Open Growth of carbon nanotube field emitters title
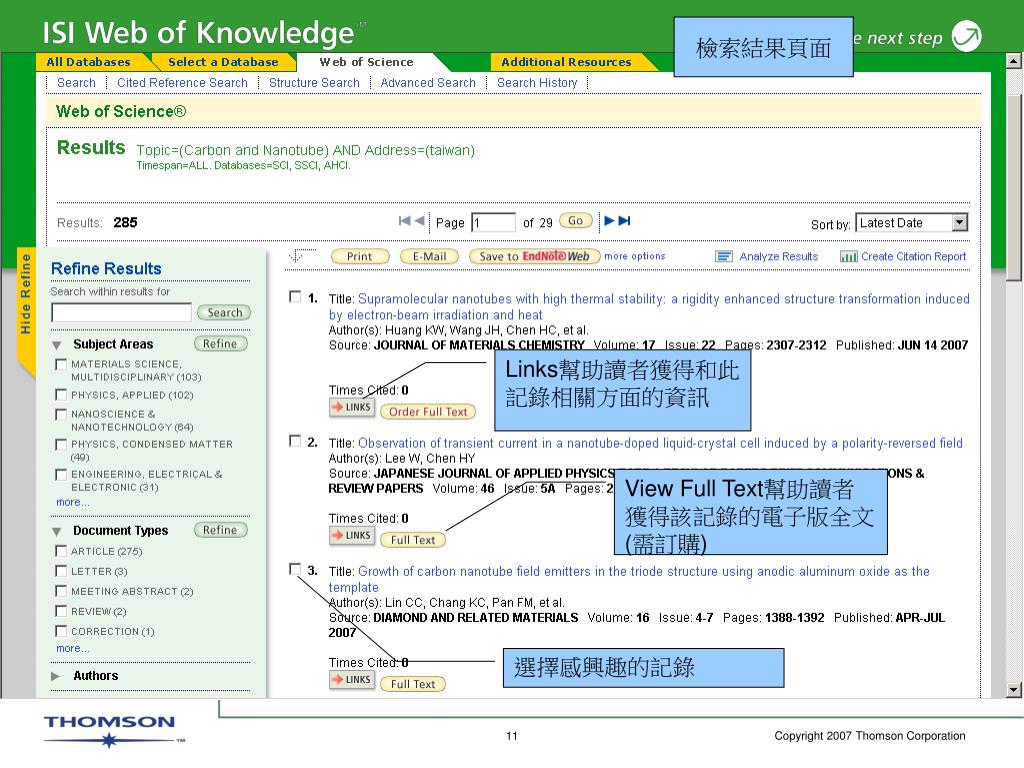Viewport: 1024px width, 768px height. (629, 579)
